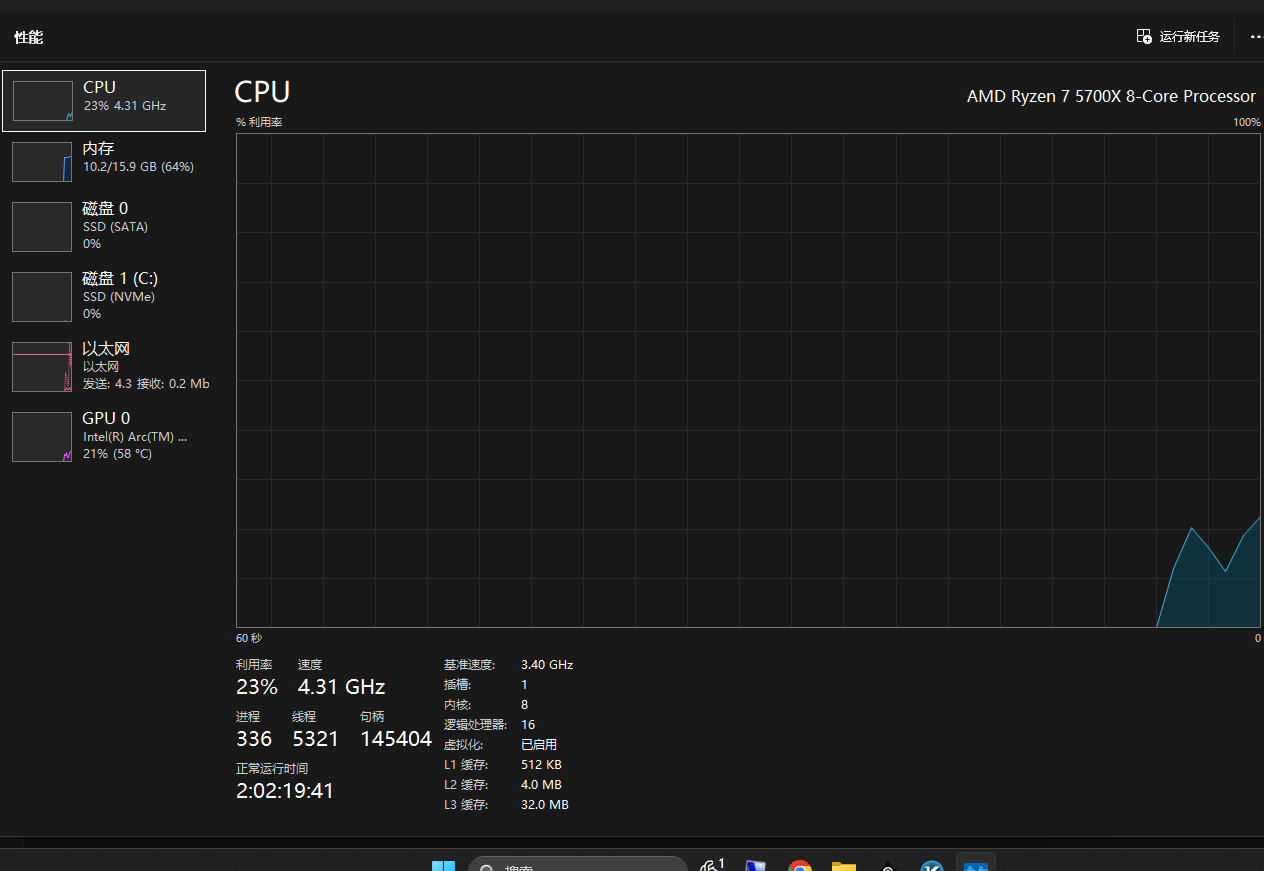1264x871 pixels.
Task: Click the % 利用率 graph label
Action: pyautogui.click(x=259, y=122)
